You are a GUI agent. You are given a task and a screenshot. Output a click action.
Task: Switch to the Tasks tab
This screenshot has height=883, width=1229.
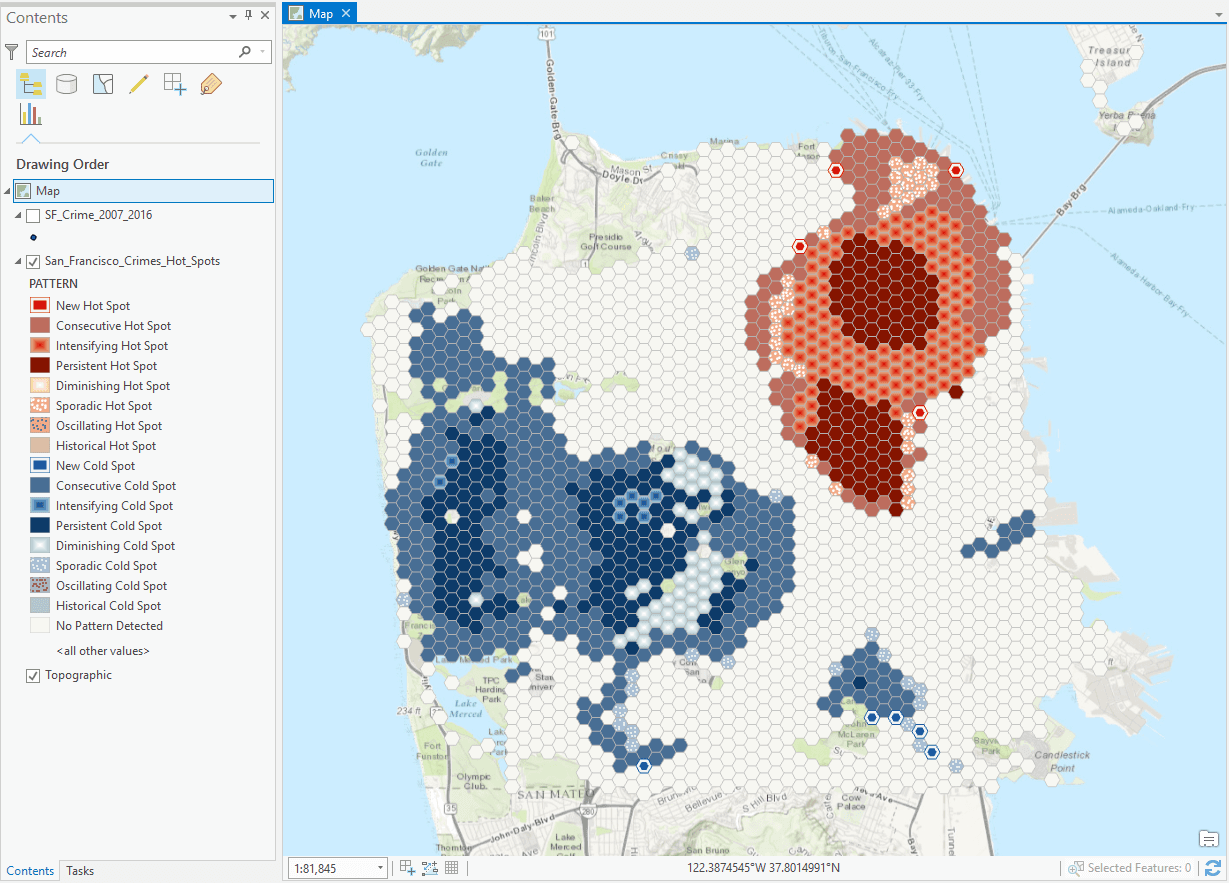click(79, 871)
